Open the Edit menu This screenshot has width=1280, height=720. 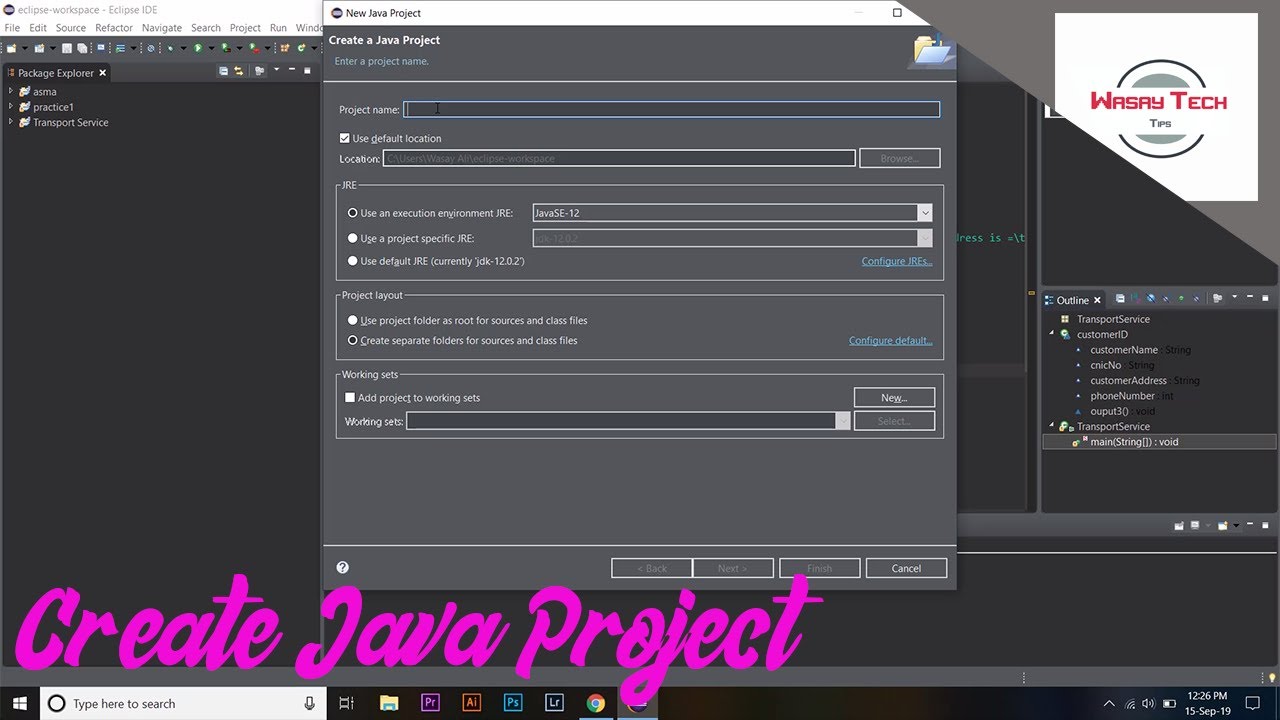(x=38, y=28)
